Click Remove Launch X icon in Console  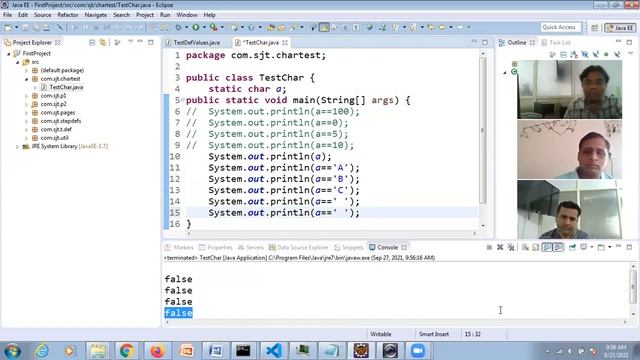(x=500, y=247)
